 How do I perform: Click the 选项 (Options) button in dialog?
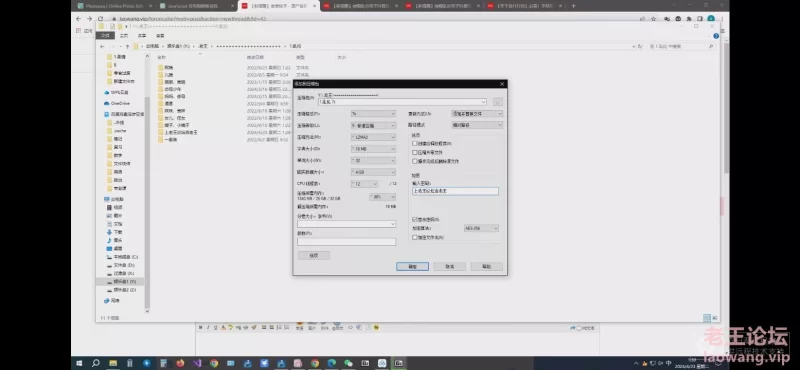314,255
